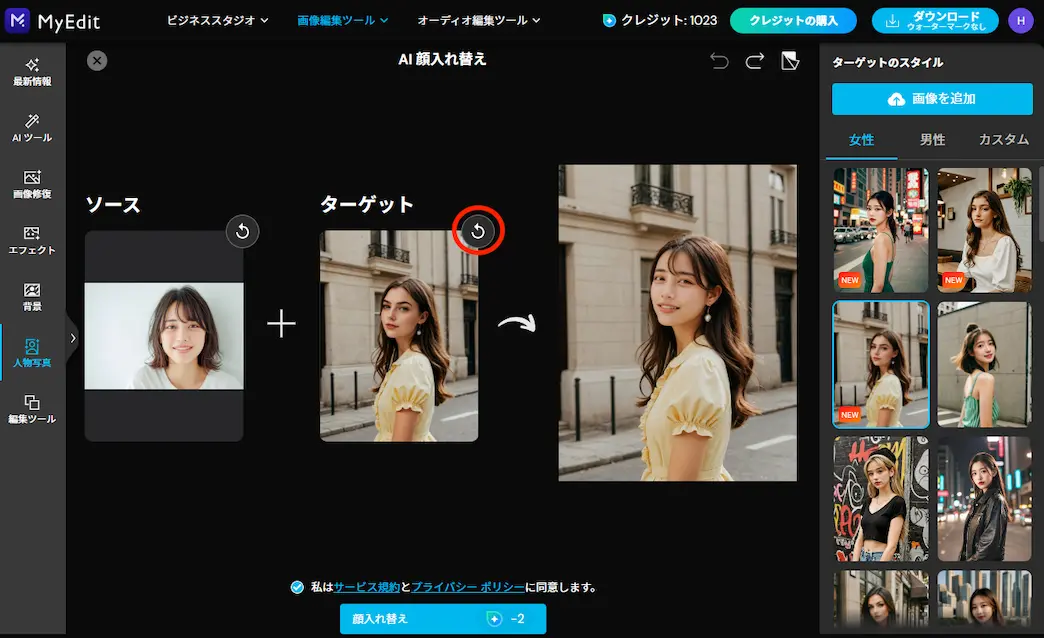The height and width of the screenshot is (638, 1044).
Task: Reset the ターゲット image using its circular arrow
Action: pos(477,230)
